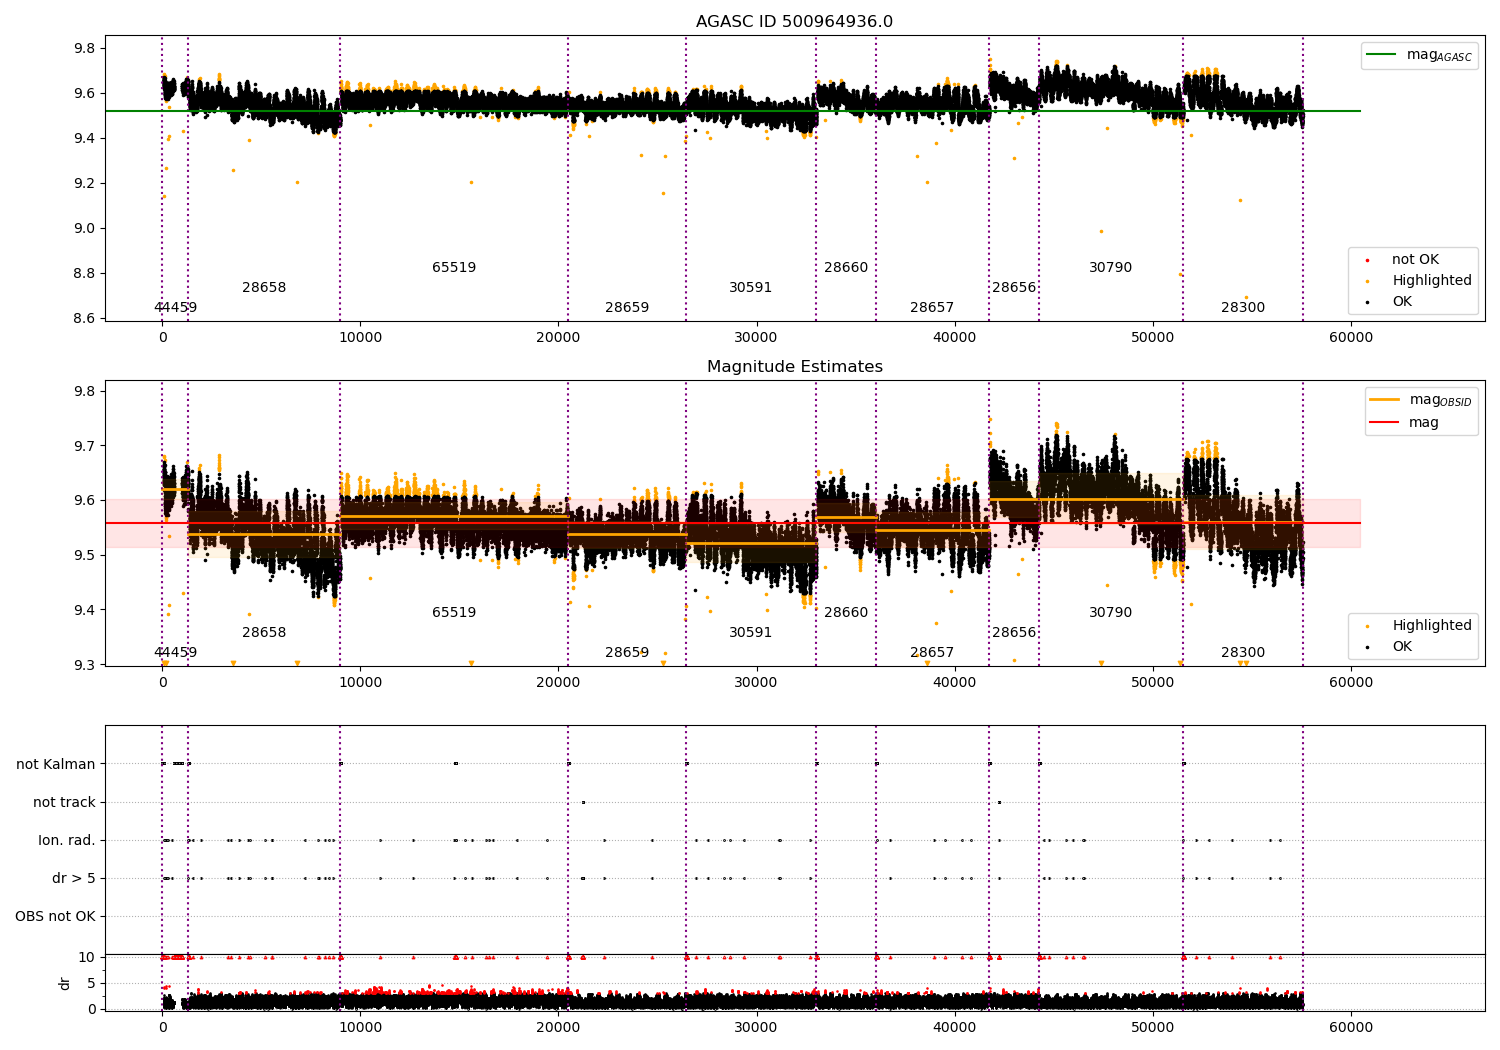Click y-tick 5 on the dr axis
Screen dimensions: 1500x1050
91,983
